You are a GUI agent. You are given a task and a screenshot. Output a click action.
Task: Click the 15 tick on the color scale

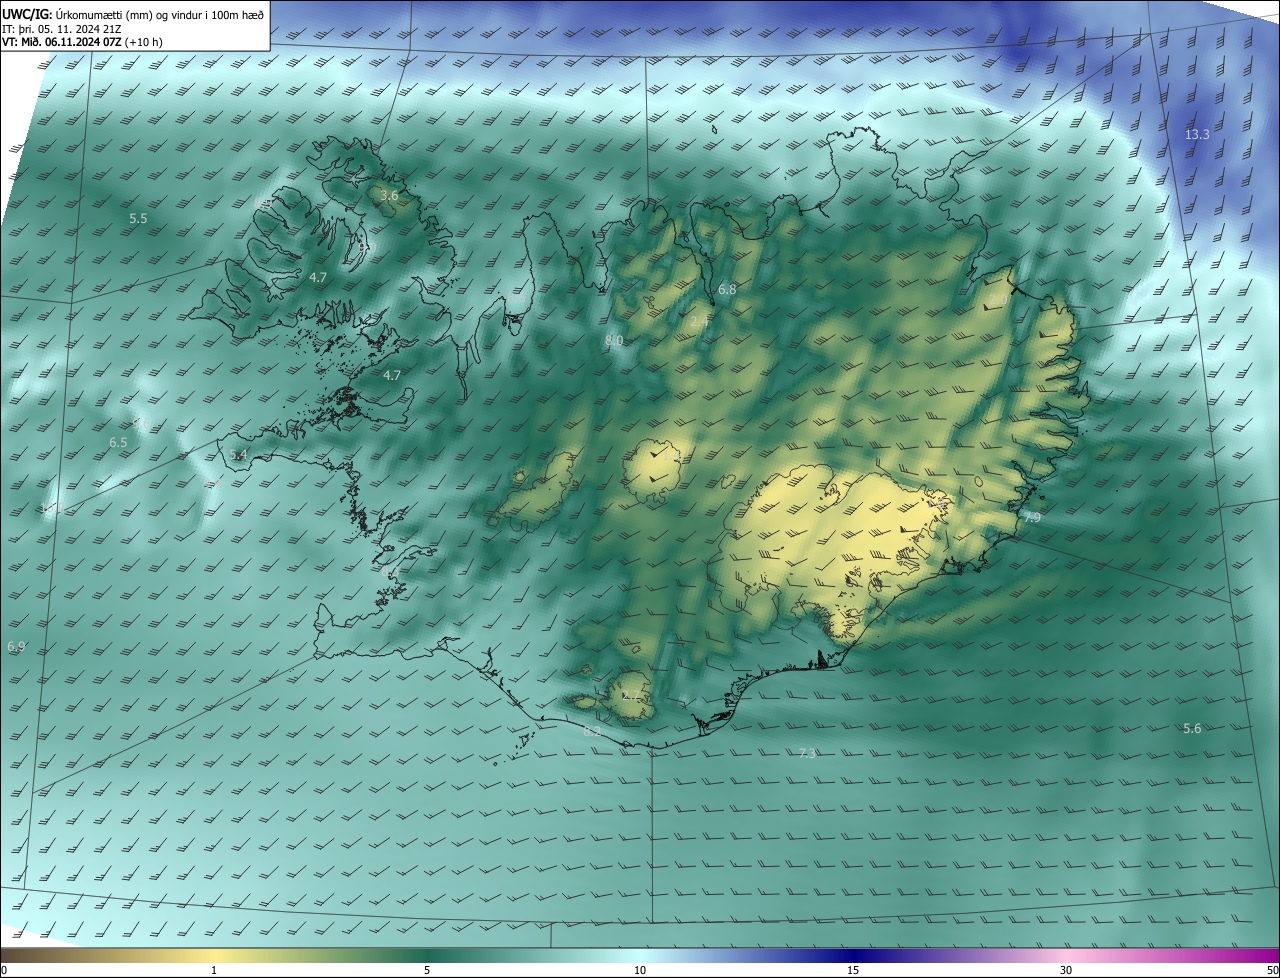(x=853, y=970)
